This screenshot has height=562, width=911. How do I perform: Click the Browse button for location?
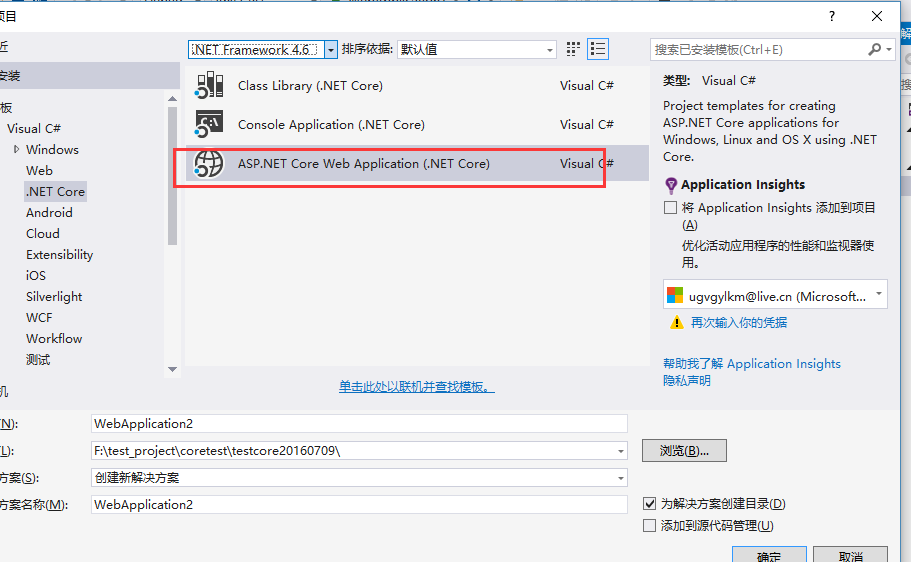pyautogui.click(x=684, y=451)
